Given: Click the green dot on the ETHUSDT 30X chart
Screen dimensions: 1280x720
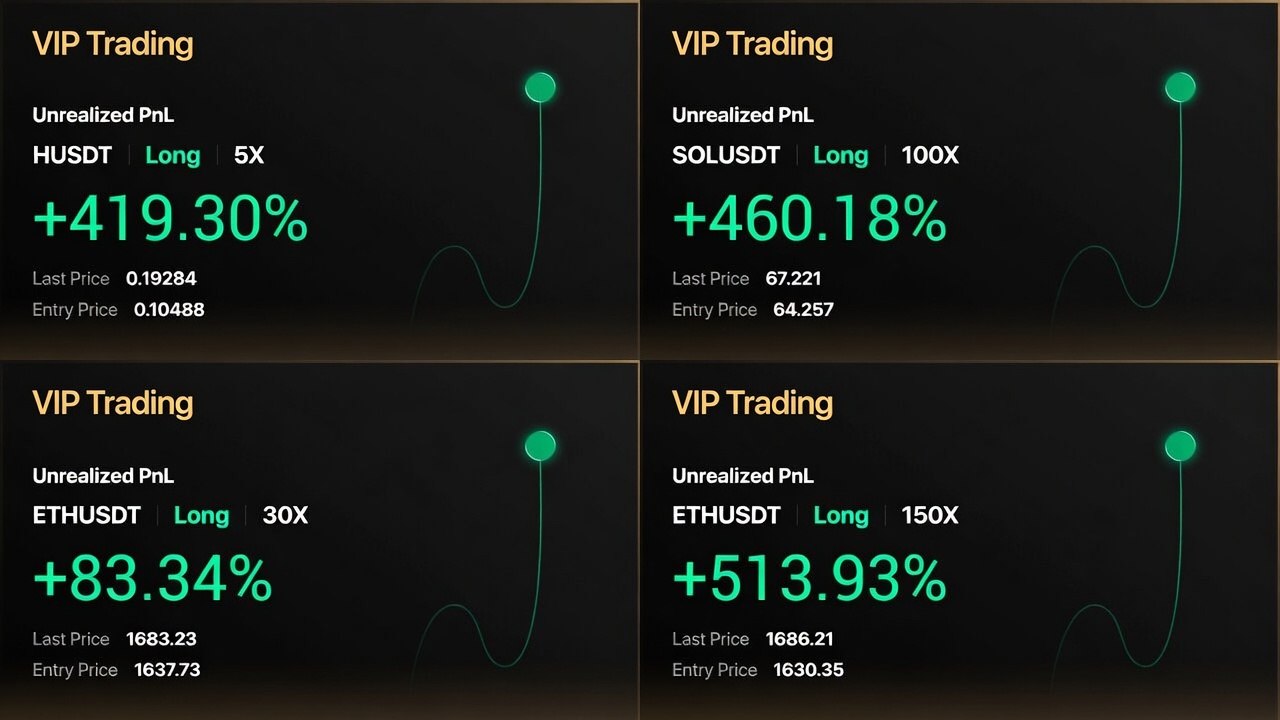Looking at the screenshot, I should point(540,446).
